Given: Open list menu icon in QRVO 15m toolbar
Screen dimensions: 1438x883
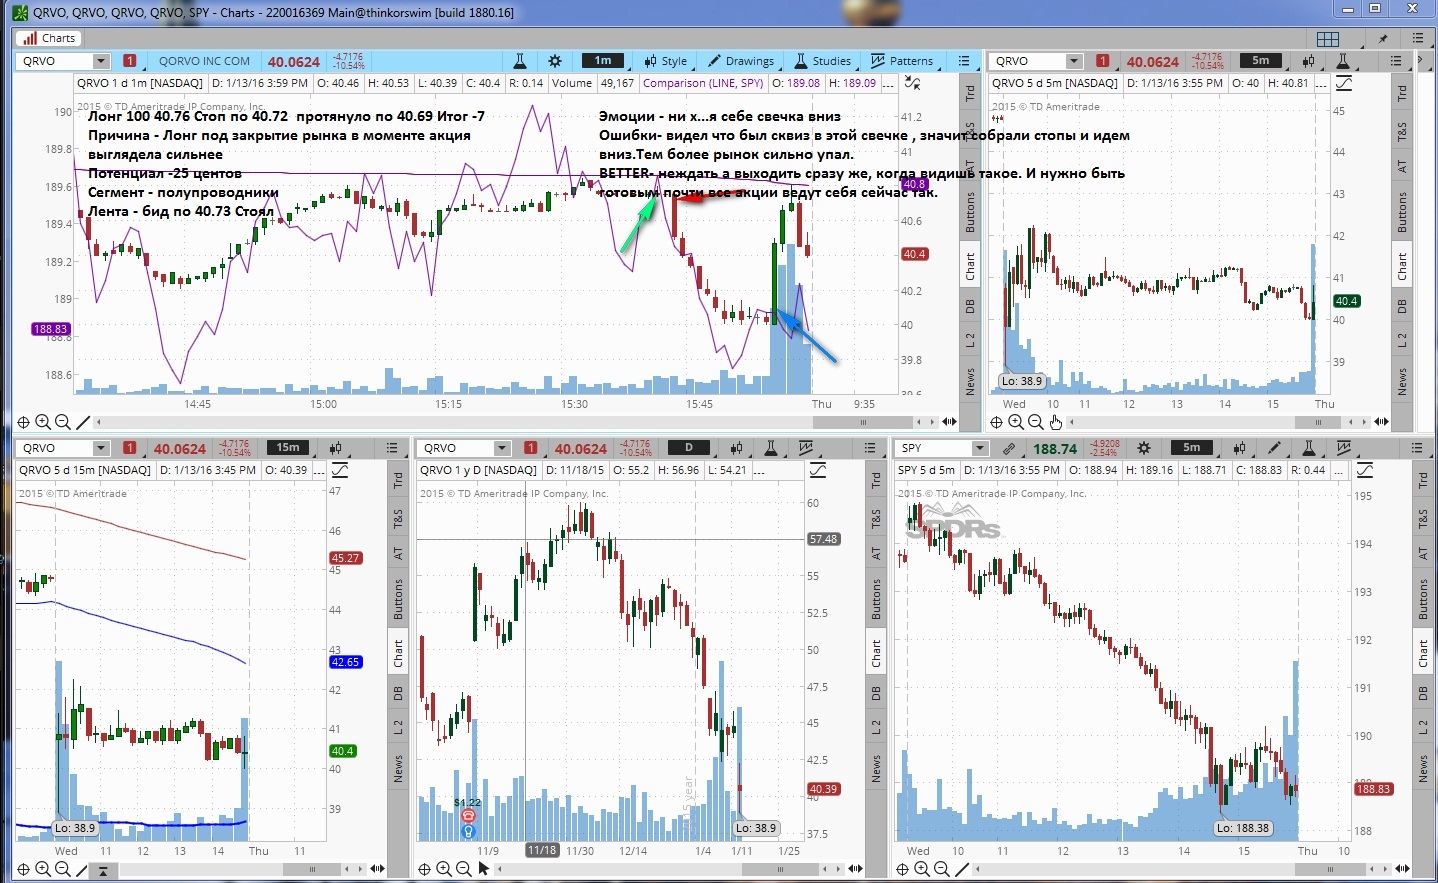Looking at the screenshot, I should pos(392,448).
